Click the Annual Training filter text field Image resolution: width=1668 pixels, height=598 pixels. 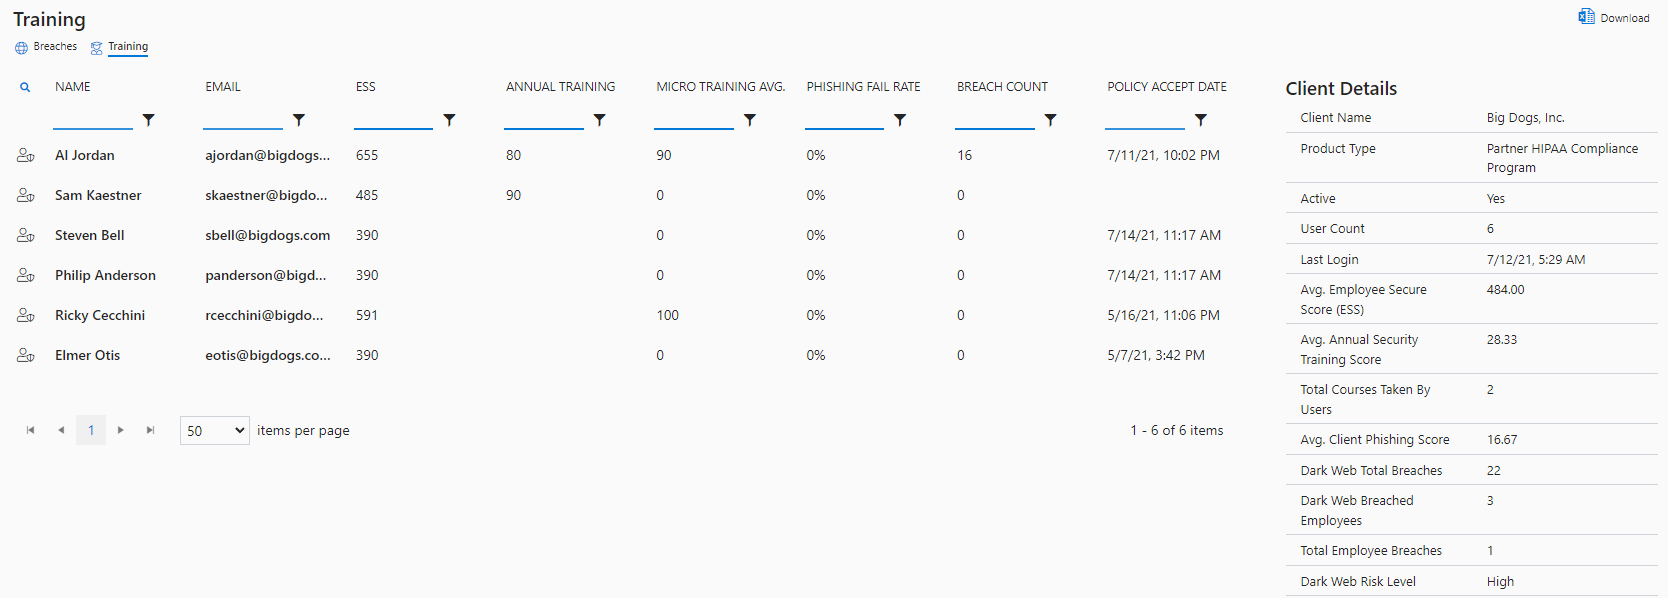(543, 119)
